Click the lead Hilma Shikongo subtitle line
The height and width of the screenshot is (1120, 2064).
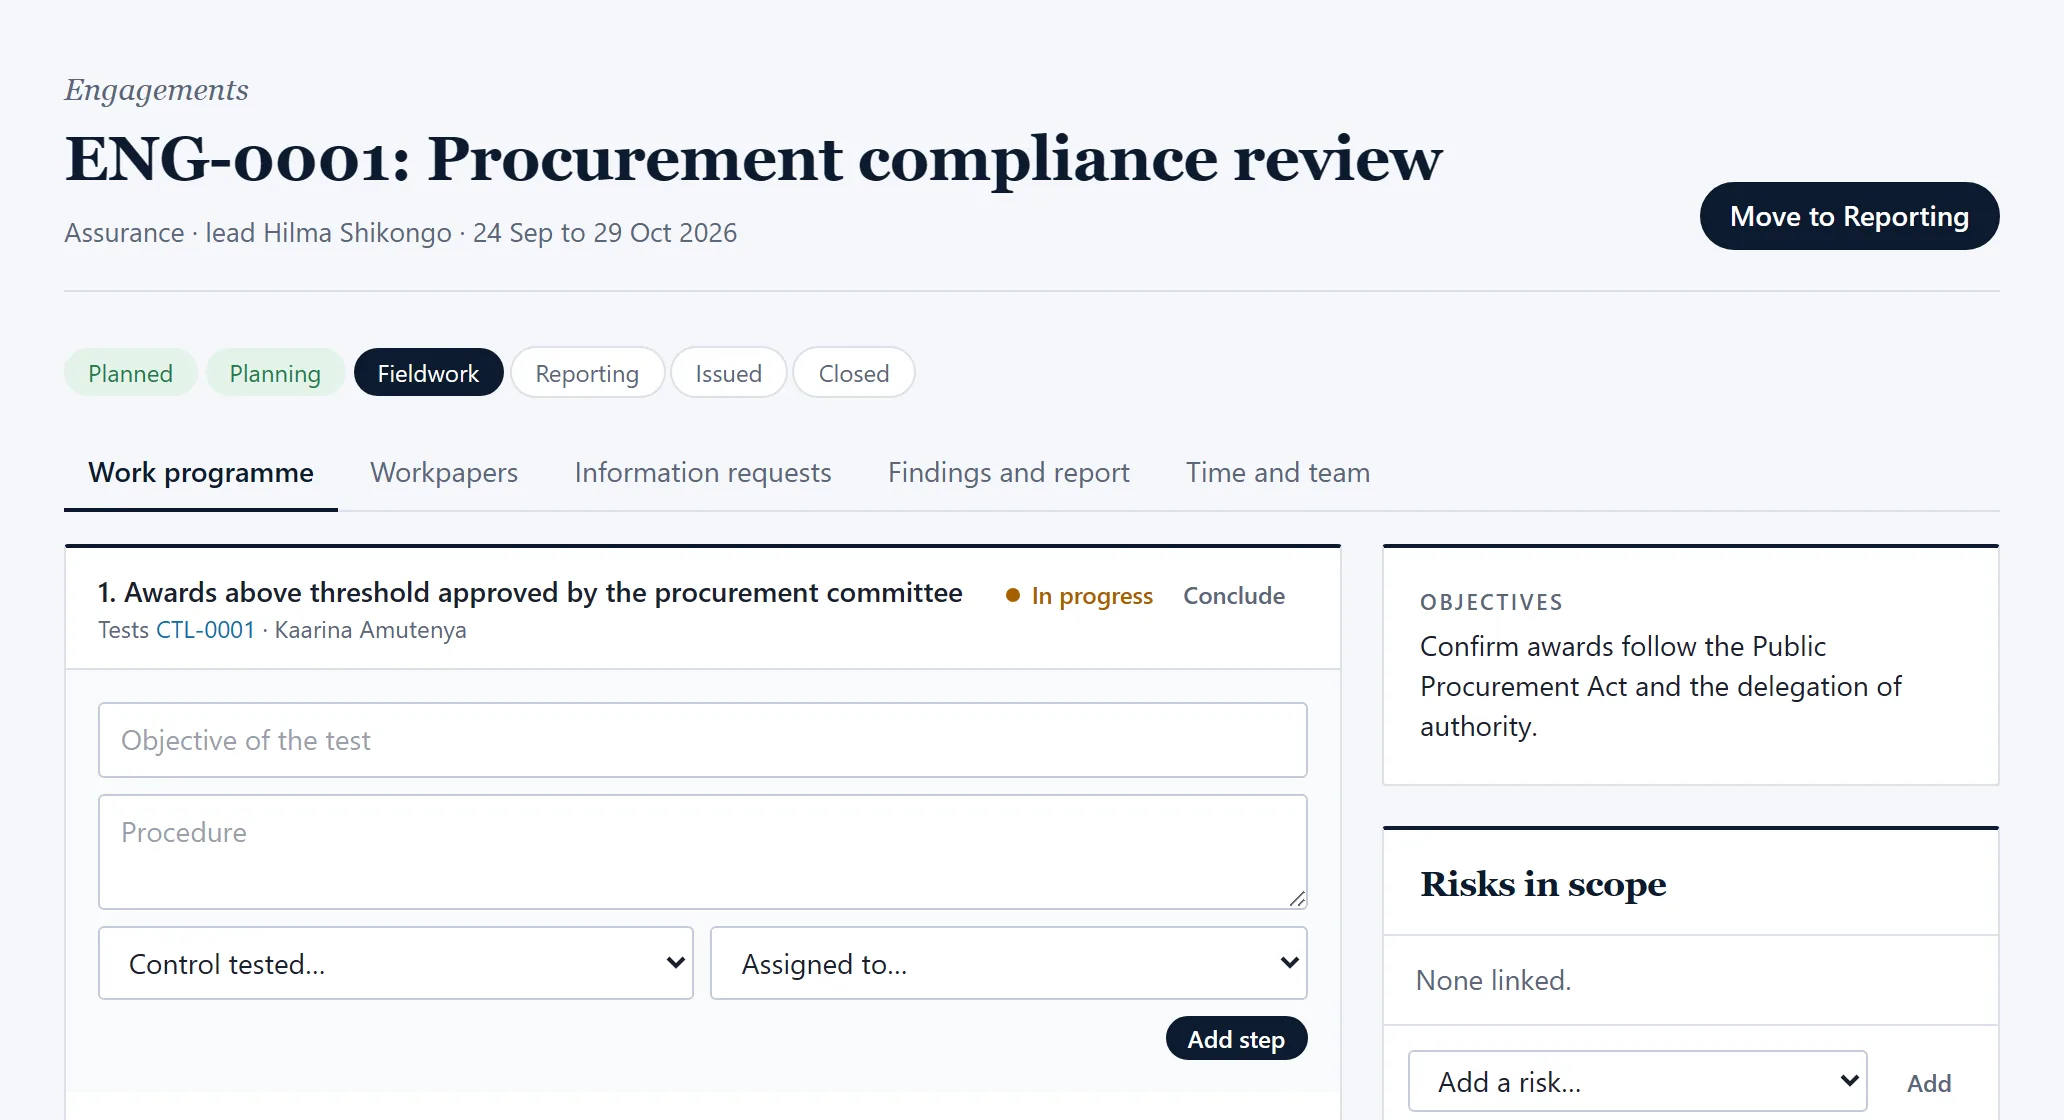click(x=401, y=233)
